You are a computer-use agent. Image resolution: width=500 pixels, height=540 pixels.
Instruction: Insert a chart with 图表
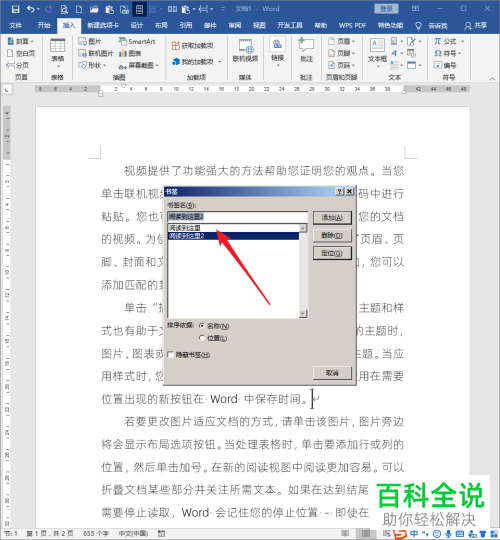coord(130,53)
